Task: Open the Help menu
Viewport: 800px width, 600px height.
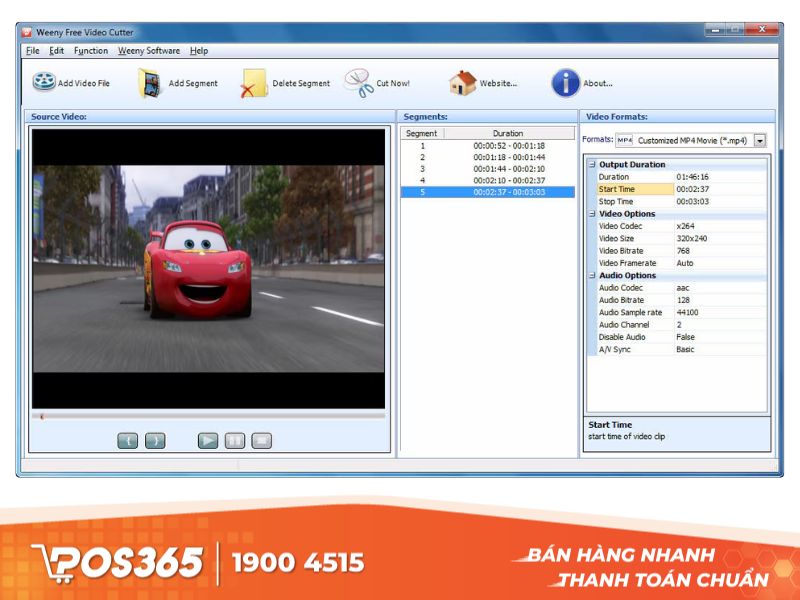Action: click(199, 51)
